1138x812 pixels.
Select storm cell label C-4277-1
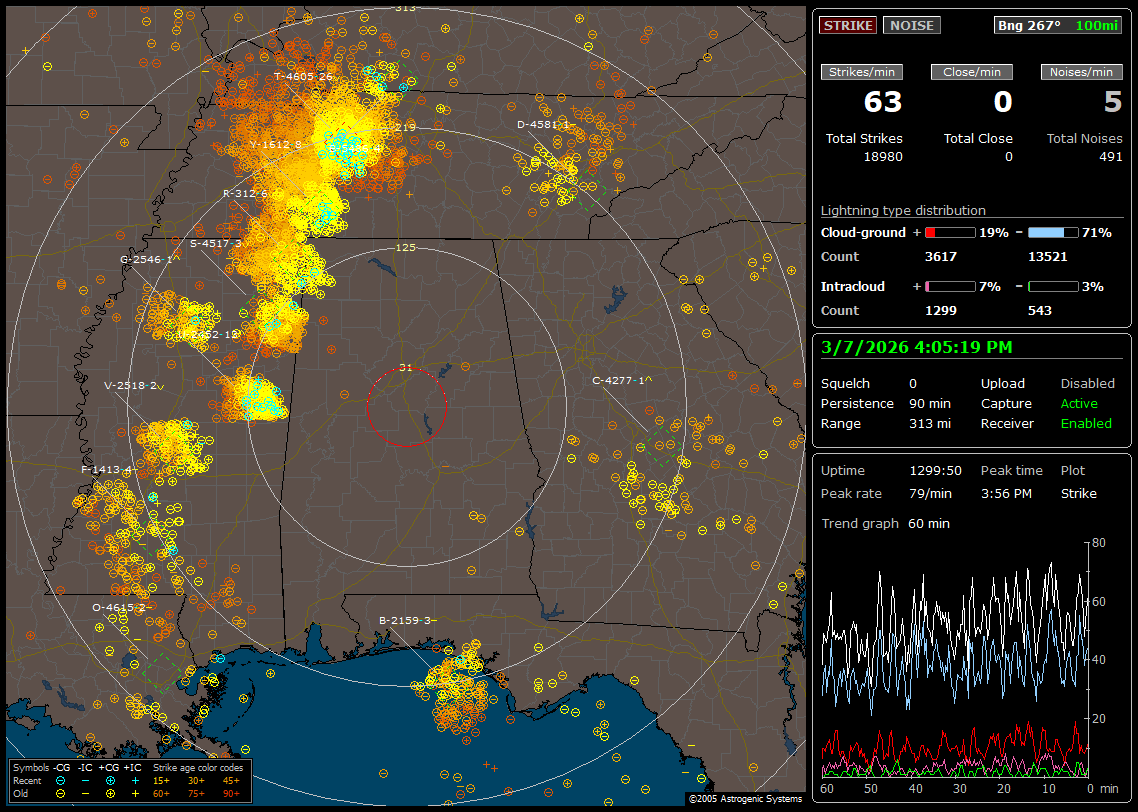coord(619,380)
